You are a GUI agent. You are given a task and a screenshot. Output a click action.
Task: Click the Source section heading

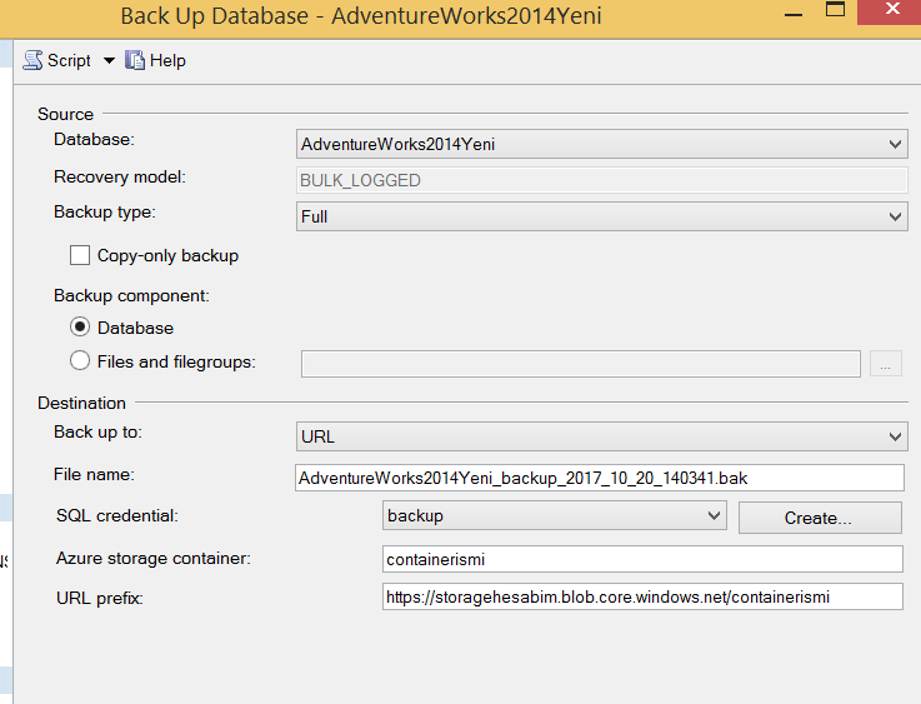(x=65, y=114)
